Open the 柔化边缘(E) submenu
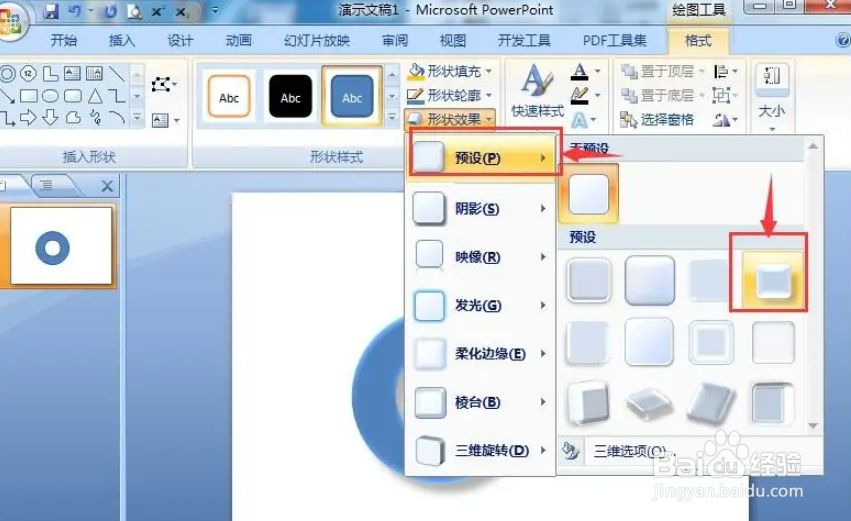851x521 pixels. click(480, 354)
